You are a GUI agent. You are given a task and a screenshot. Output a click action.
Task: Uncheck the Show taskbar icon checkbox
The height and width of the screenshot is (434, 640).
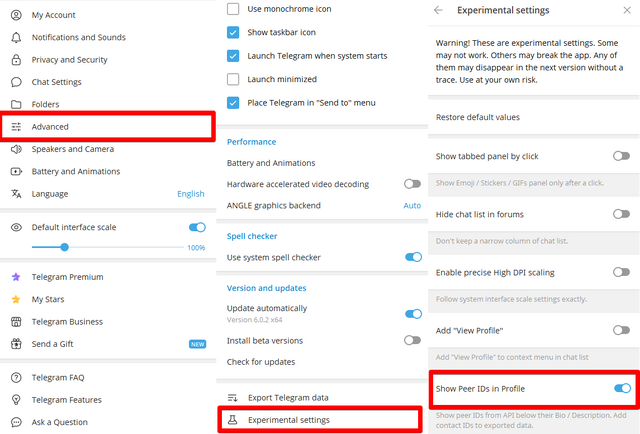click(x=233, y=32)
